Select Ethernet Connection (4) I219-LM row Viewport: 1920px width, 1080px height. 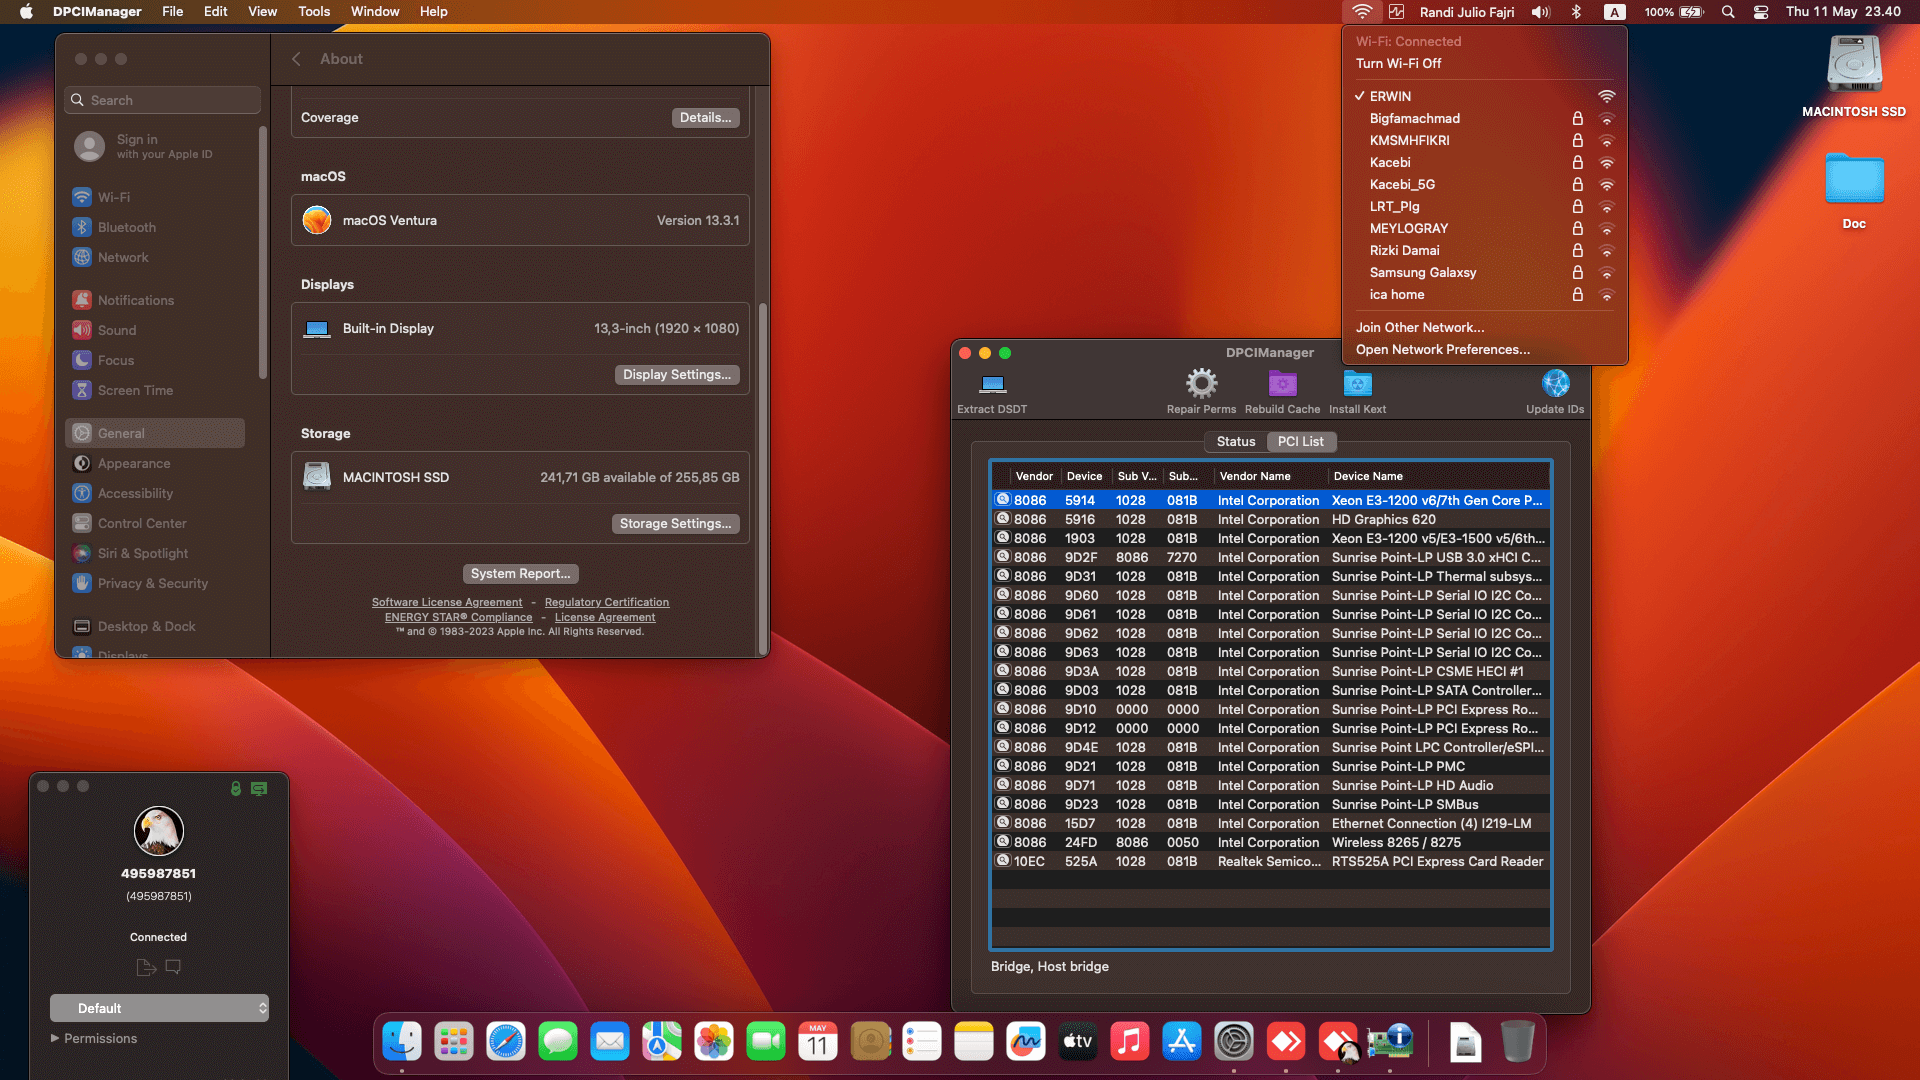(x=1270, y=823)
